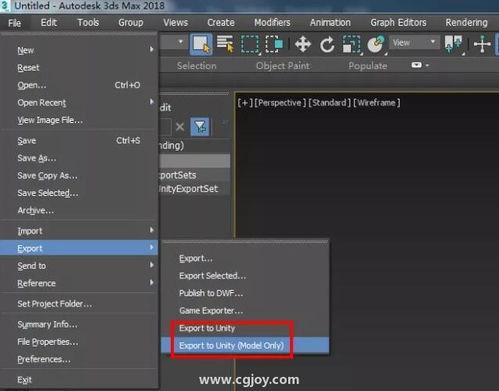Choose the Rectangular Selection Region icon
Image resolution: width=499 pixels, height=391 pixels.
(250, 44)
